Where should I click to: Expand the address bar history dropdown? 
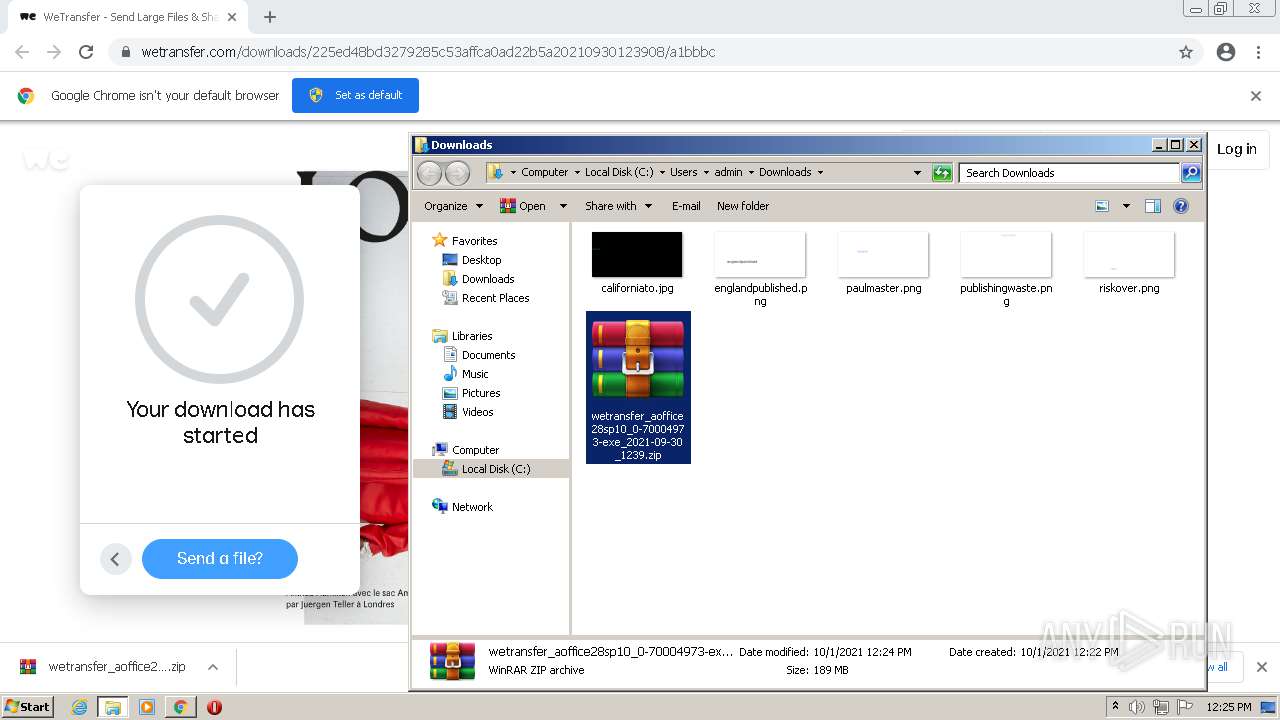coord(917,173)
